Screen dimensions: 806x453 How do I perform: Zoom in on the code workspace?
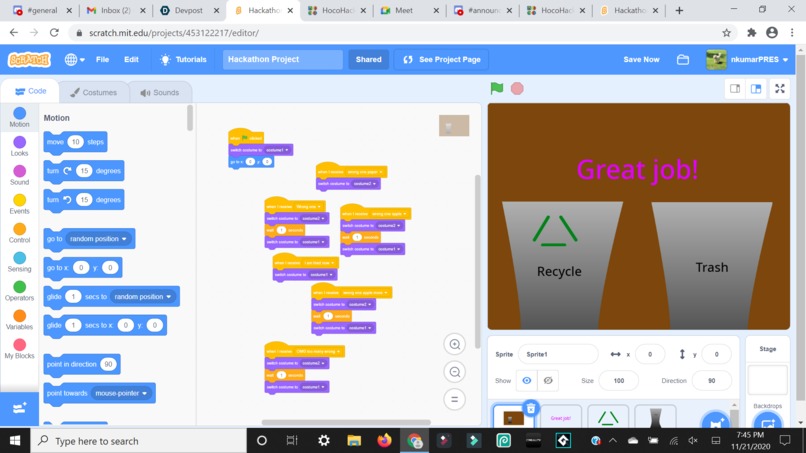point(454,344)
